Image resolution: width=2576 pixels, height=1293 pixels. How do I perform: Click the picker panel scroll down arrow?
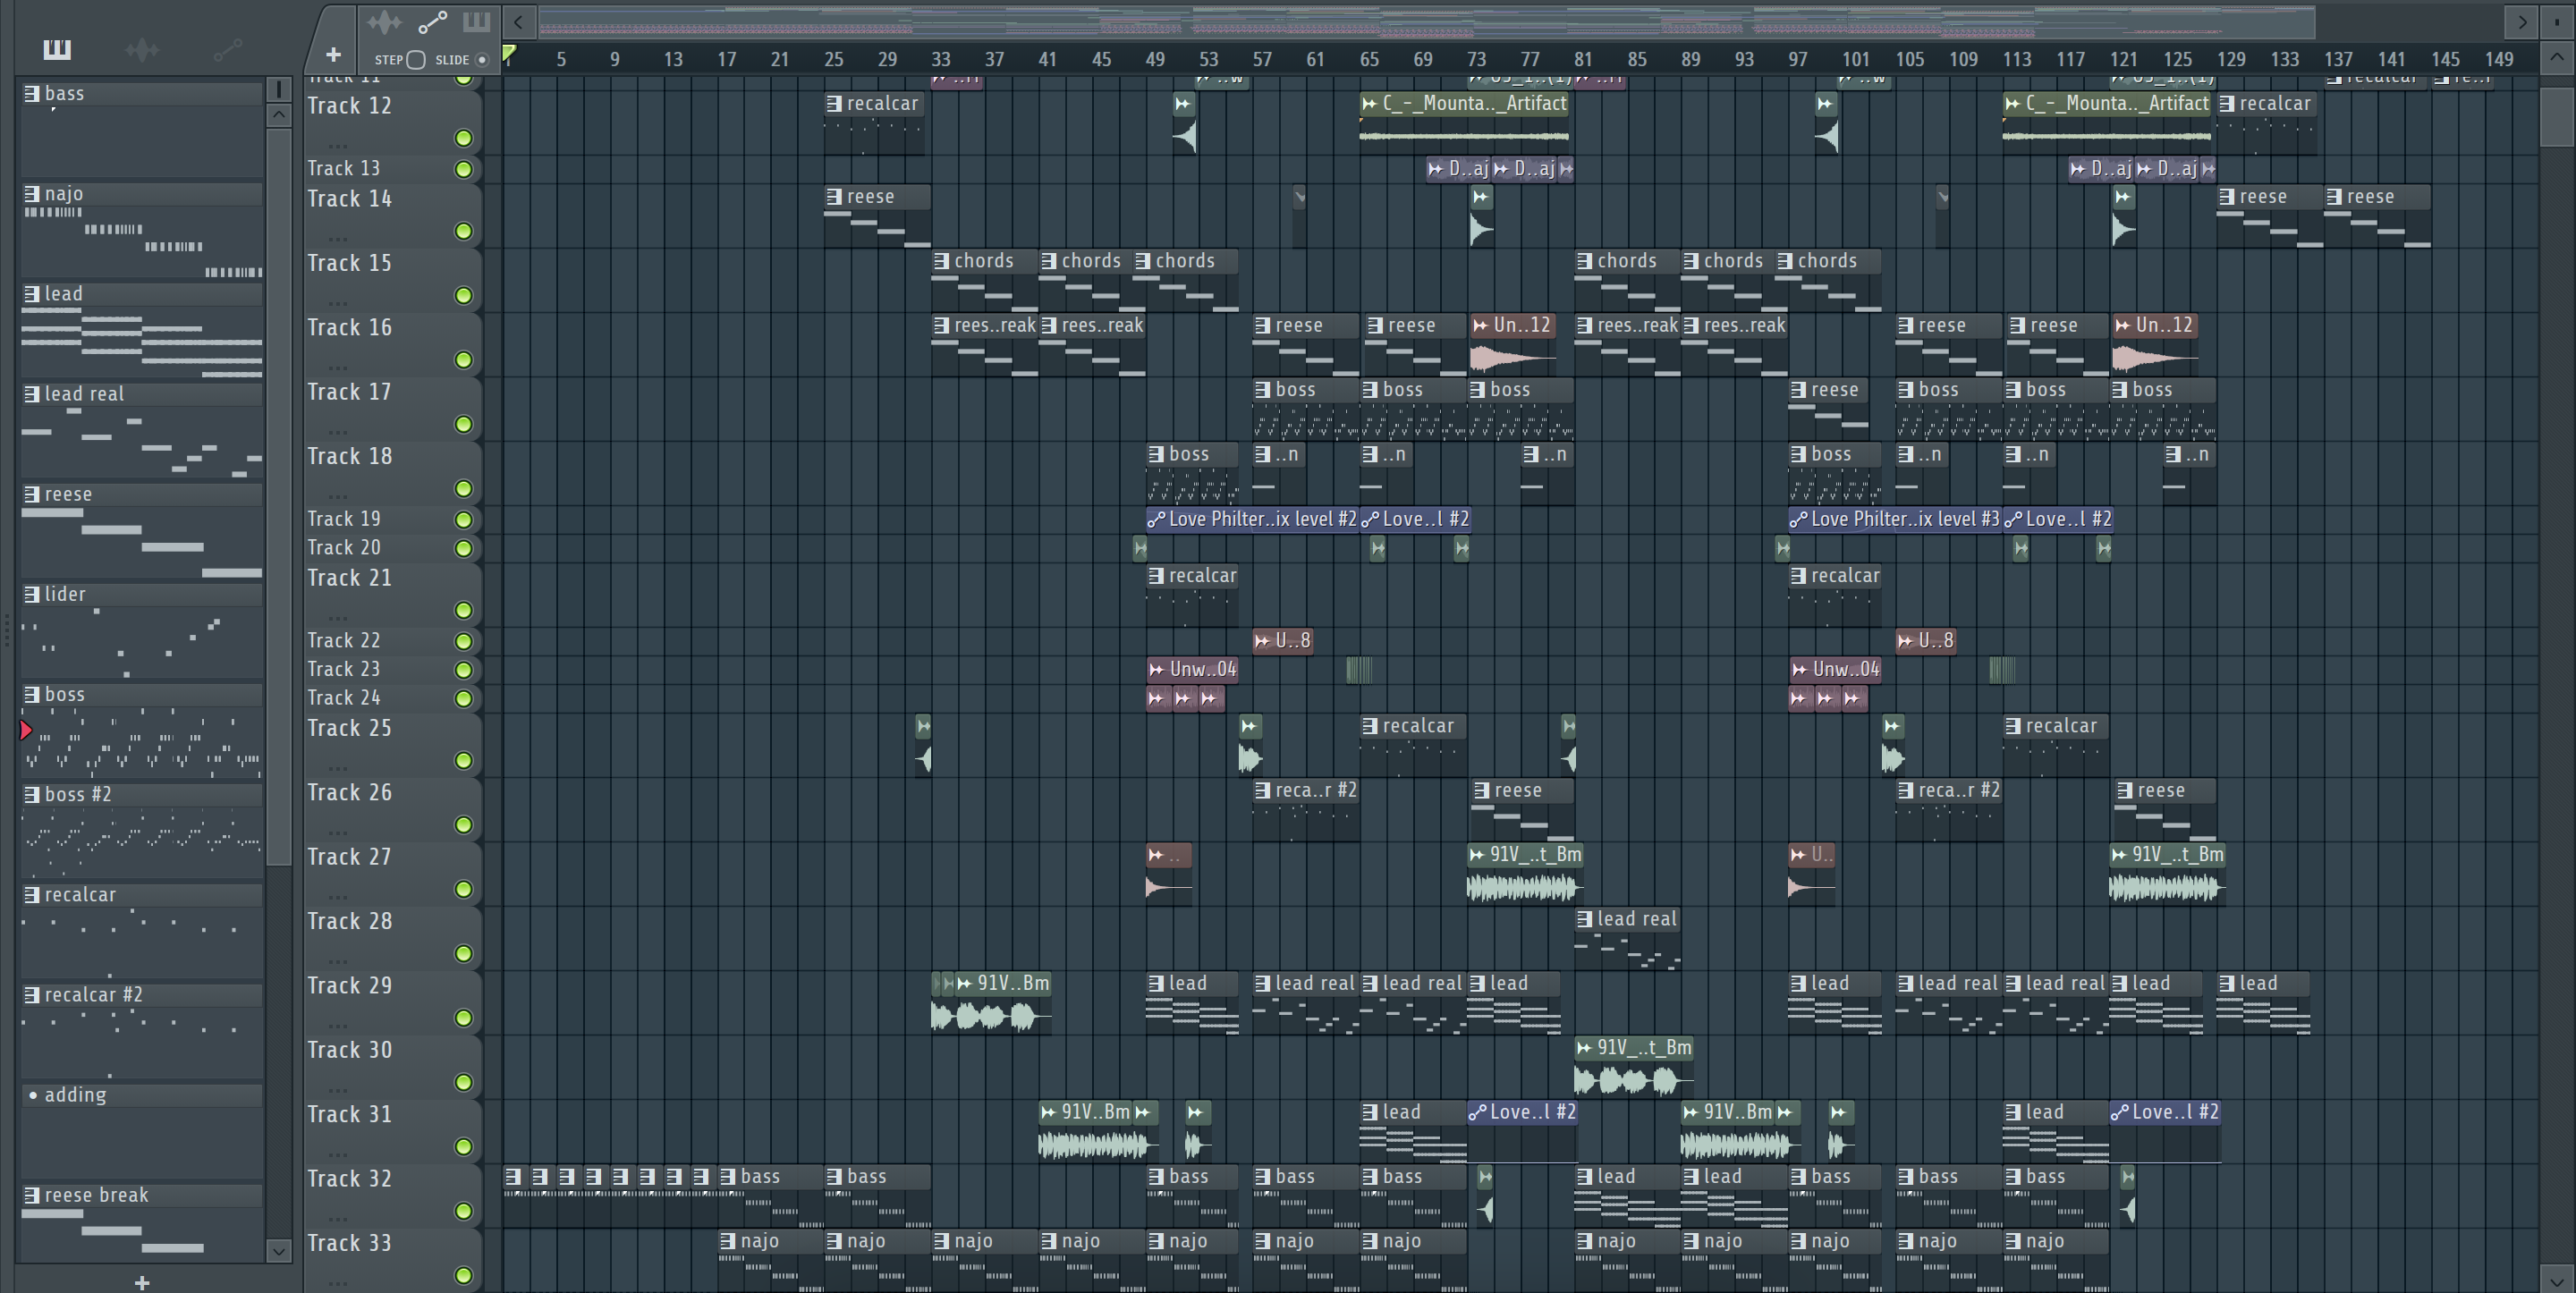click(x=279, y=1250)
